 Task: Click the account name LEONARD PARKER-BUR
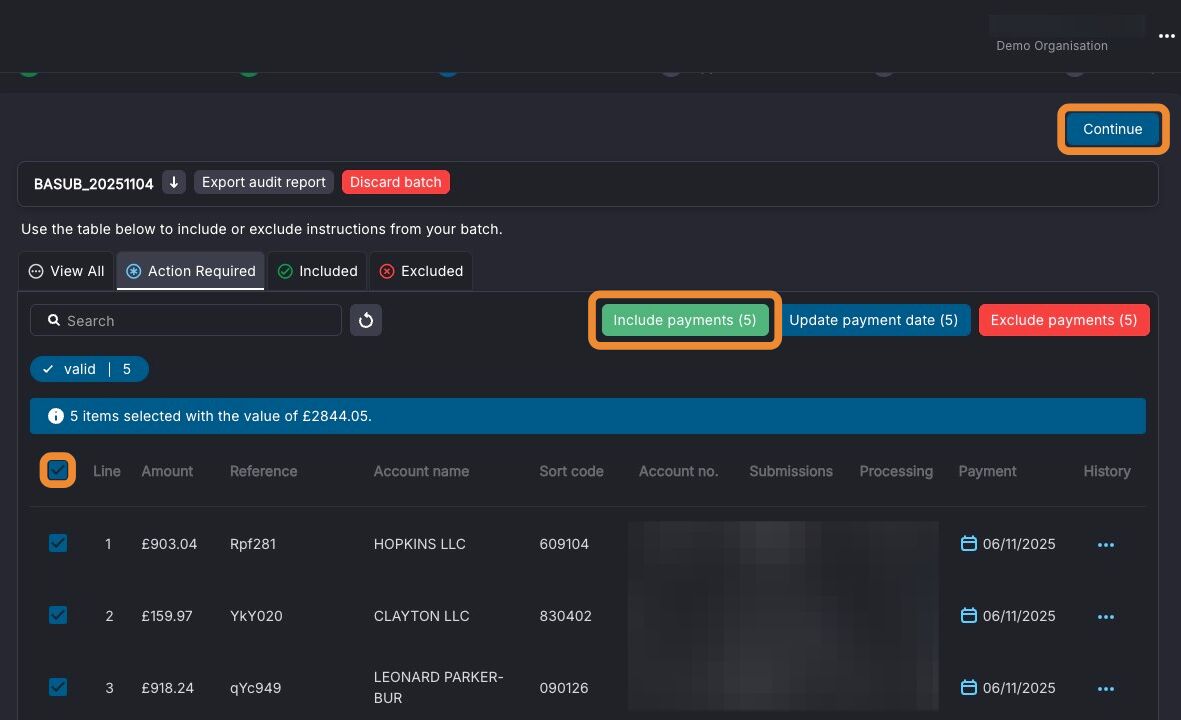tap(438, 688)
